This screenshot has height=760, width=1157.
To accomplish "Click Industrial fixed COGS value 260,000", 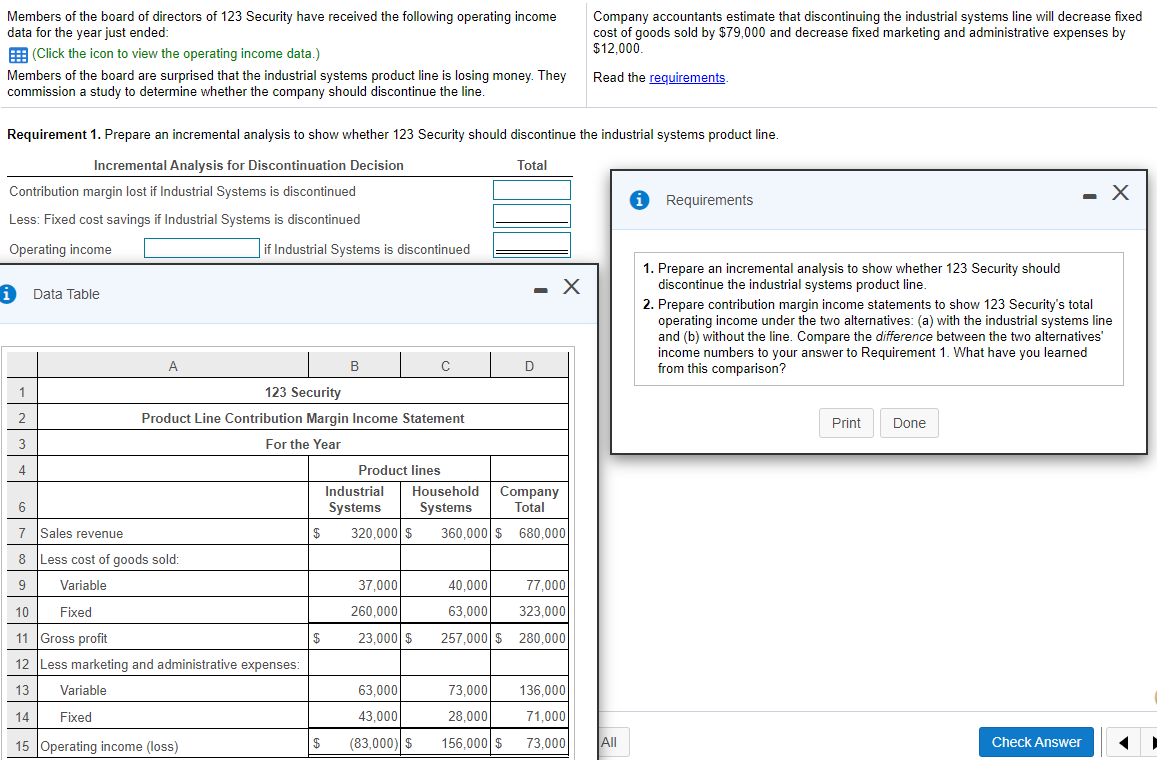I will click(374, 612).
